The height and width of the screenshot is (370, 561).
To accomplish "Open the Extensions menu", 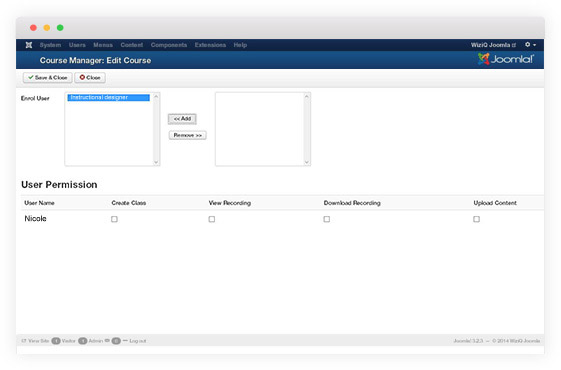I will pos(210,45).
